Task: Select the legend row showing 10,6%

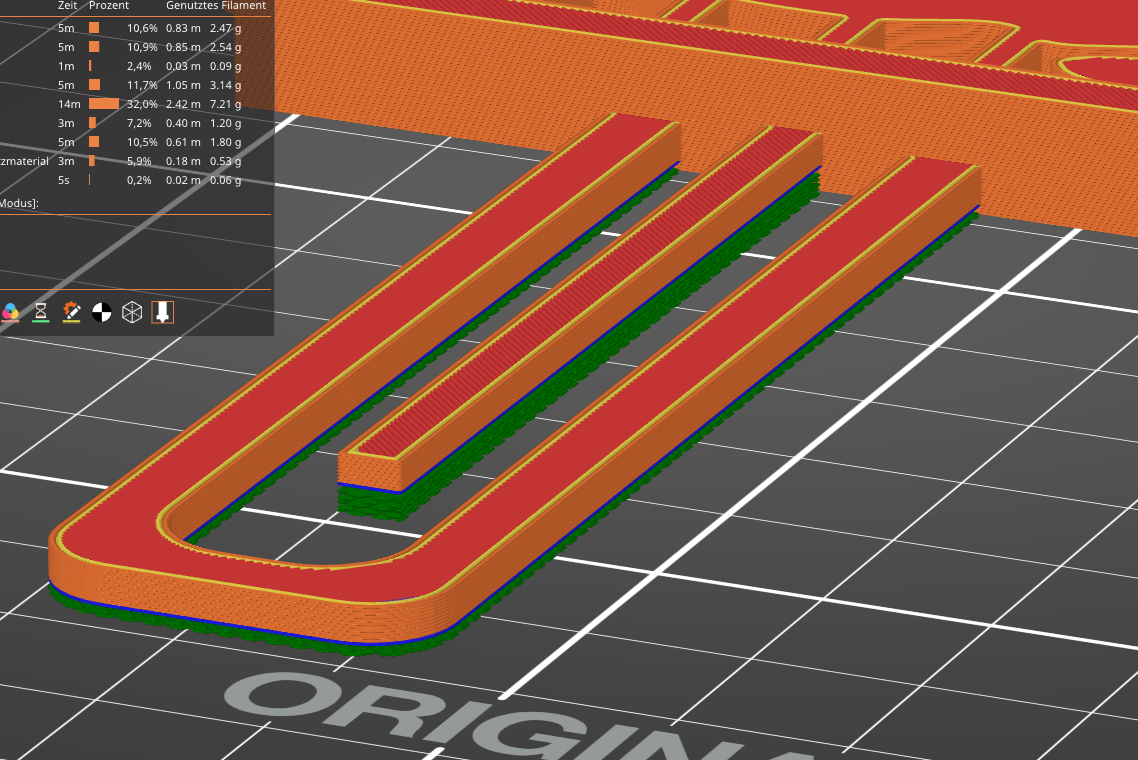Action: [x=136, y=28]
